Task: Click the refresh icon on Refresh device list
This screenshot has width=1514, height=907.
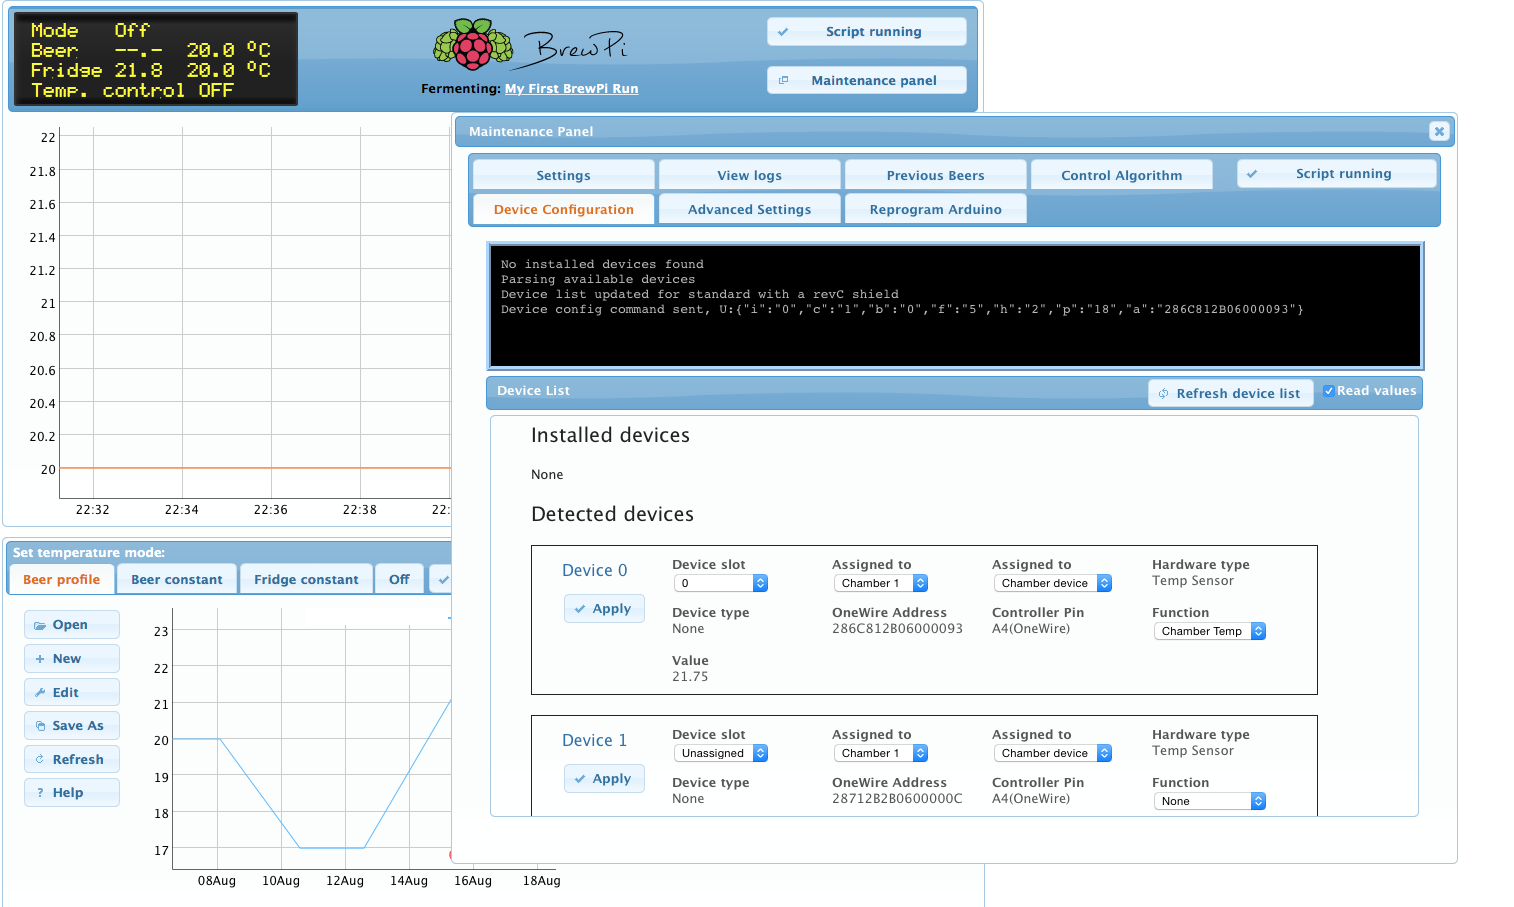Action: point(1163,394)
